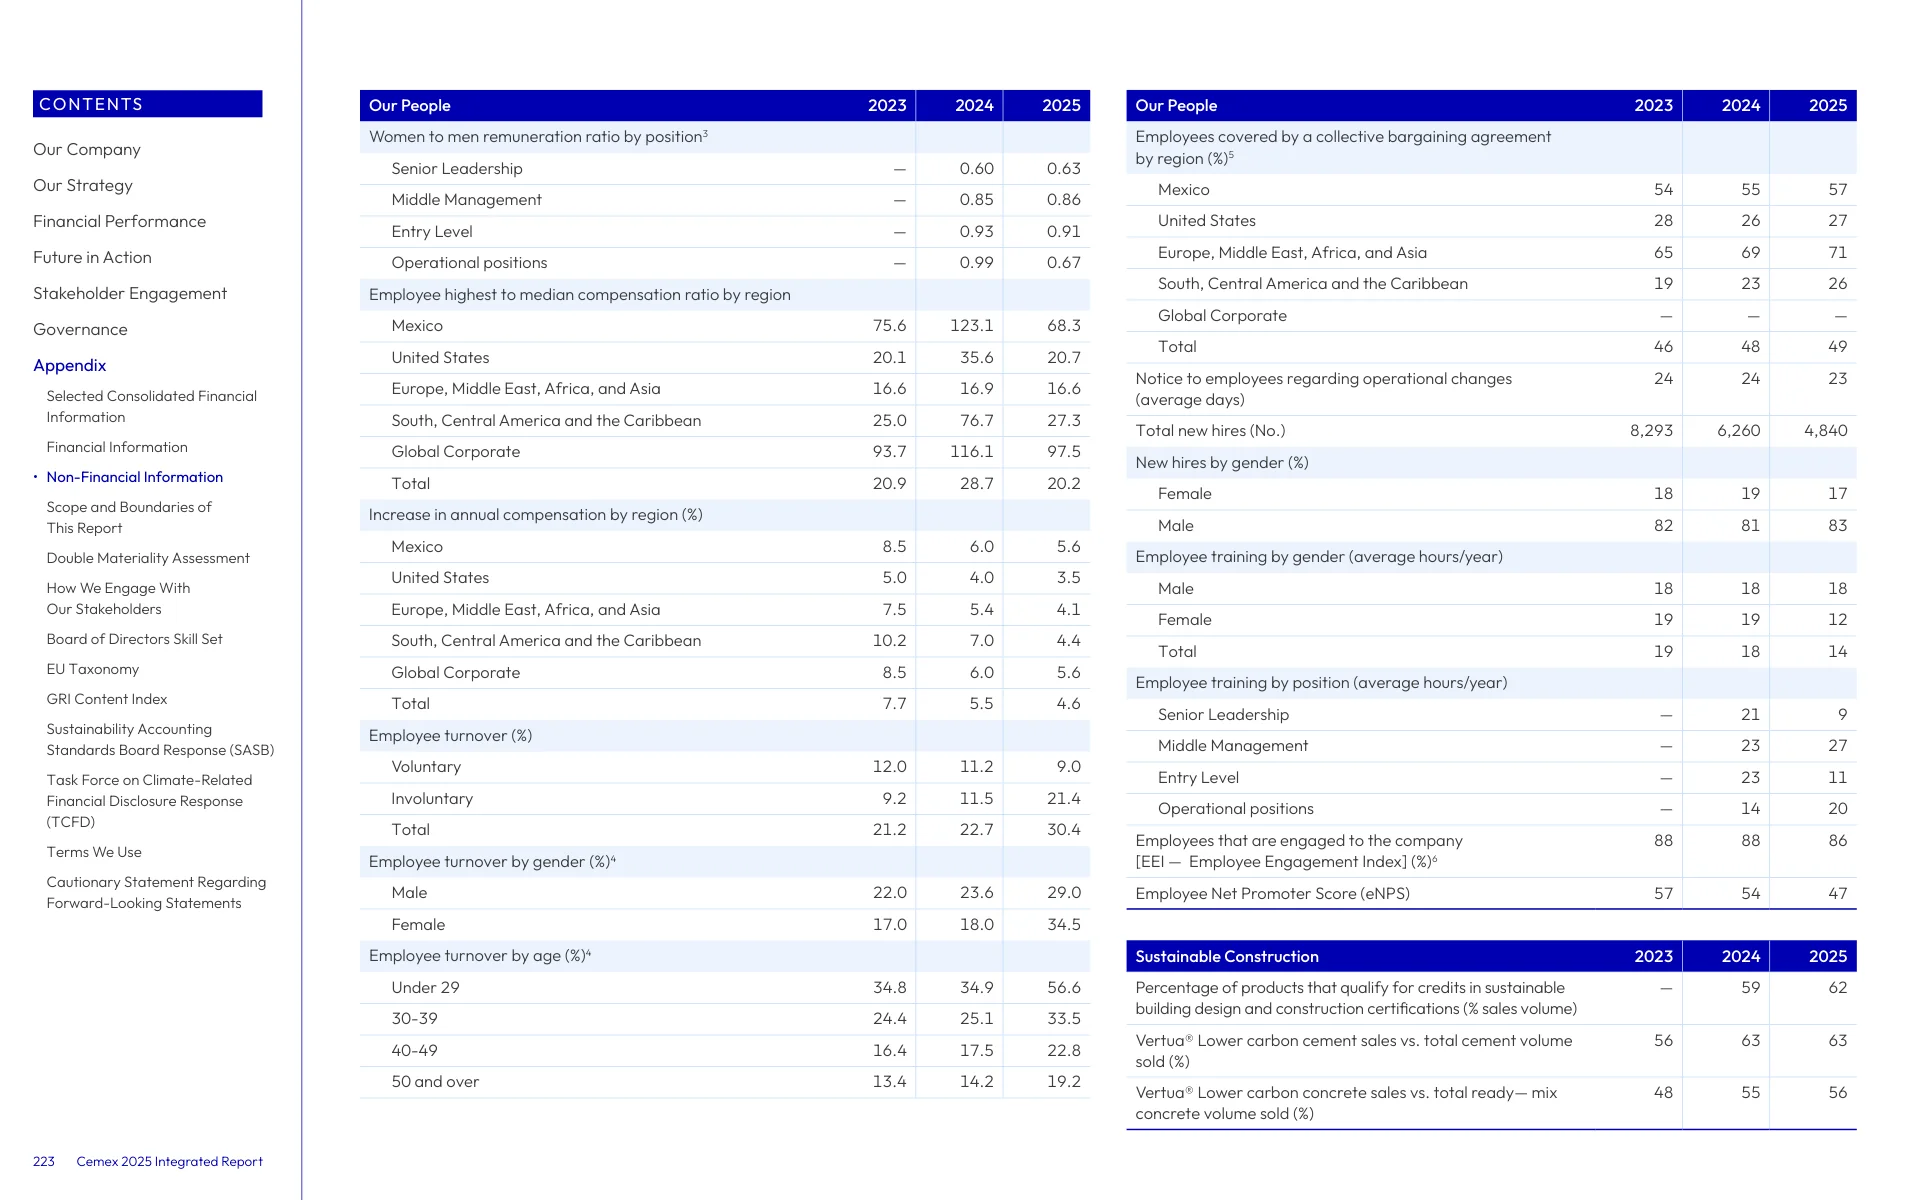
Task: Select 'Employee highest to median compensation ratio by region'
Action: pyautogui.click(x=580, y=295)
